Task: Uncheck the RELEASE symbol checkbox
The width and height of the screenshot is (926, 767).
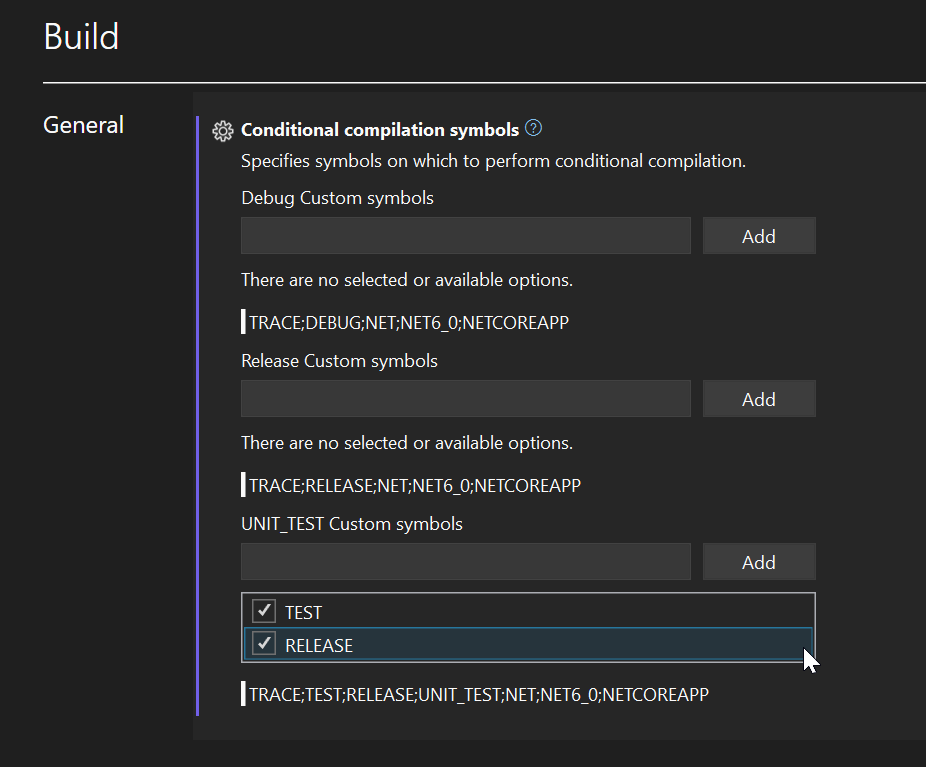Action: coord(263,644)
